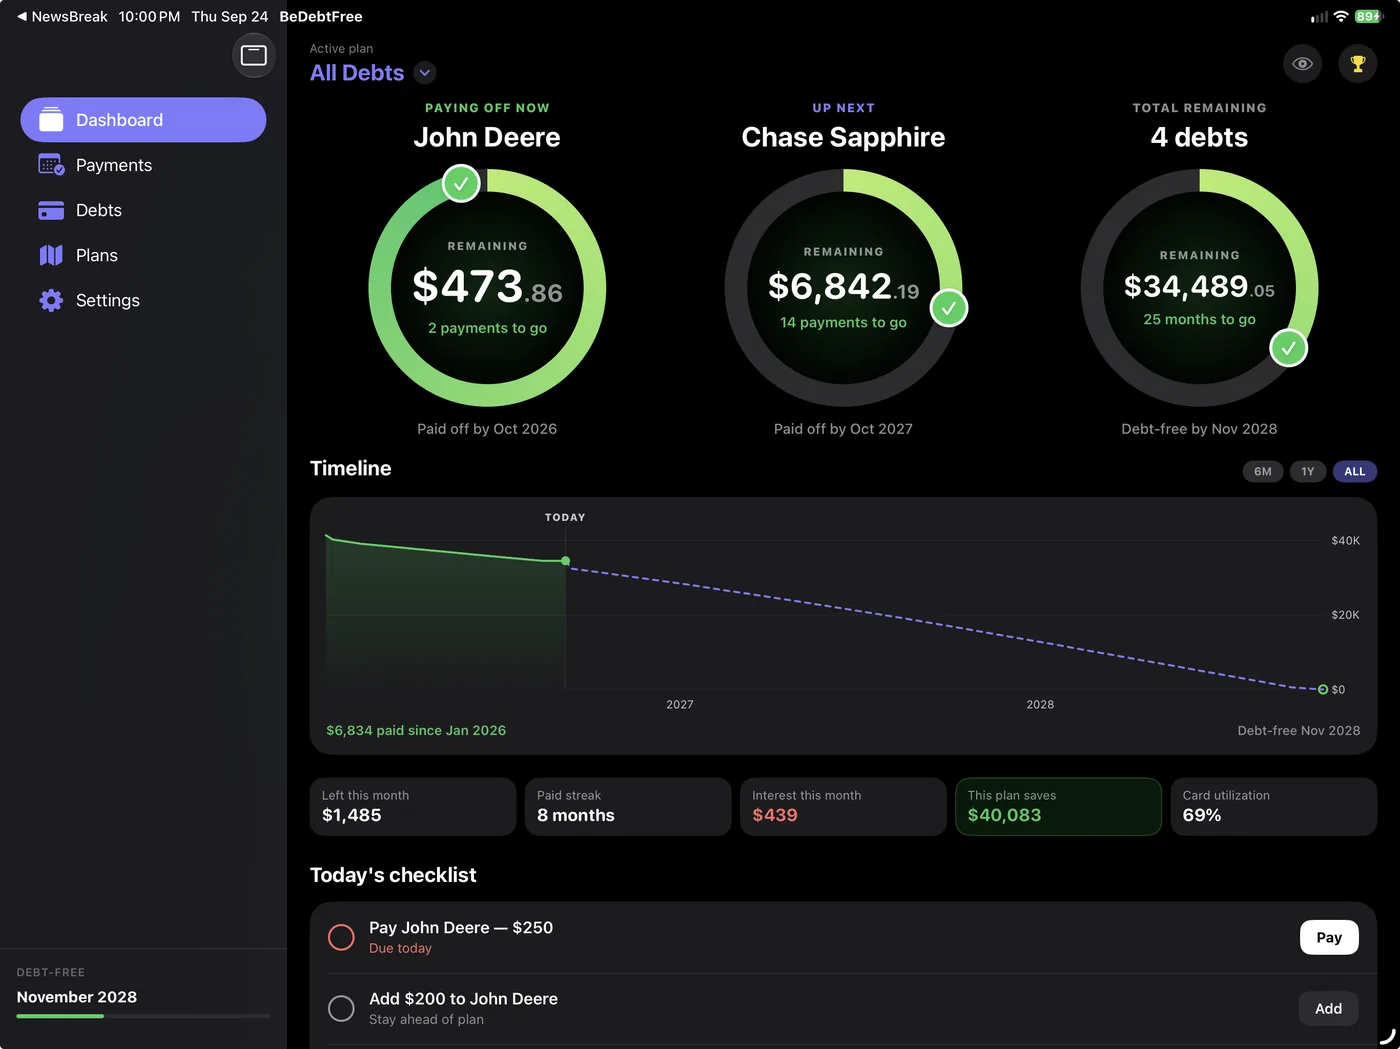Open the Plans section

(x=143, y=255)
